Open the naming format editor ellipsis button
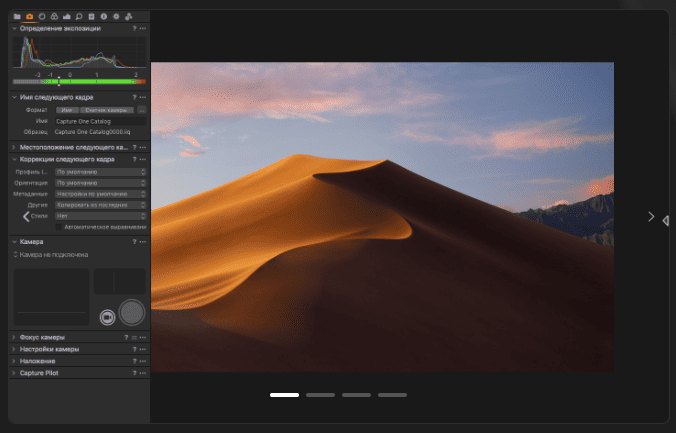 click(x=142, y=110)
